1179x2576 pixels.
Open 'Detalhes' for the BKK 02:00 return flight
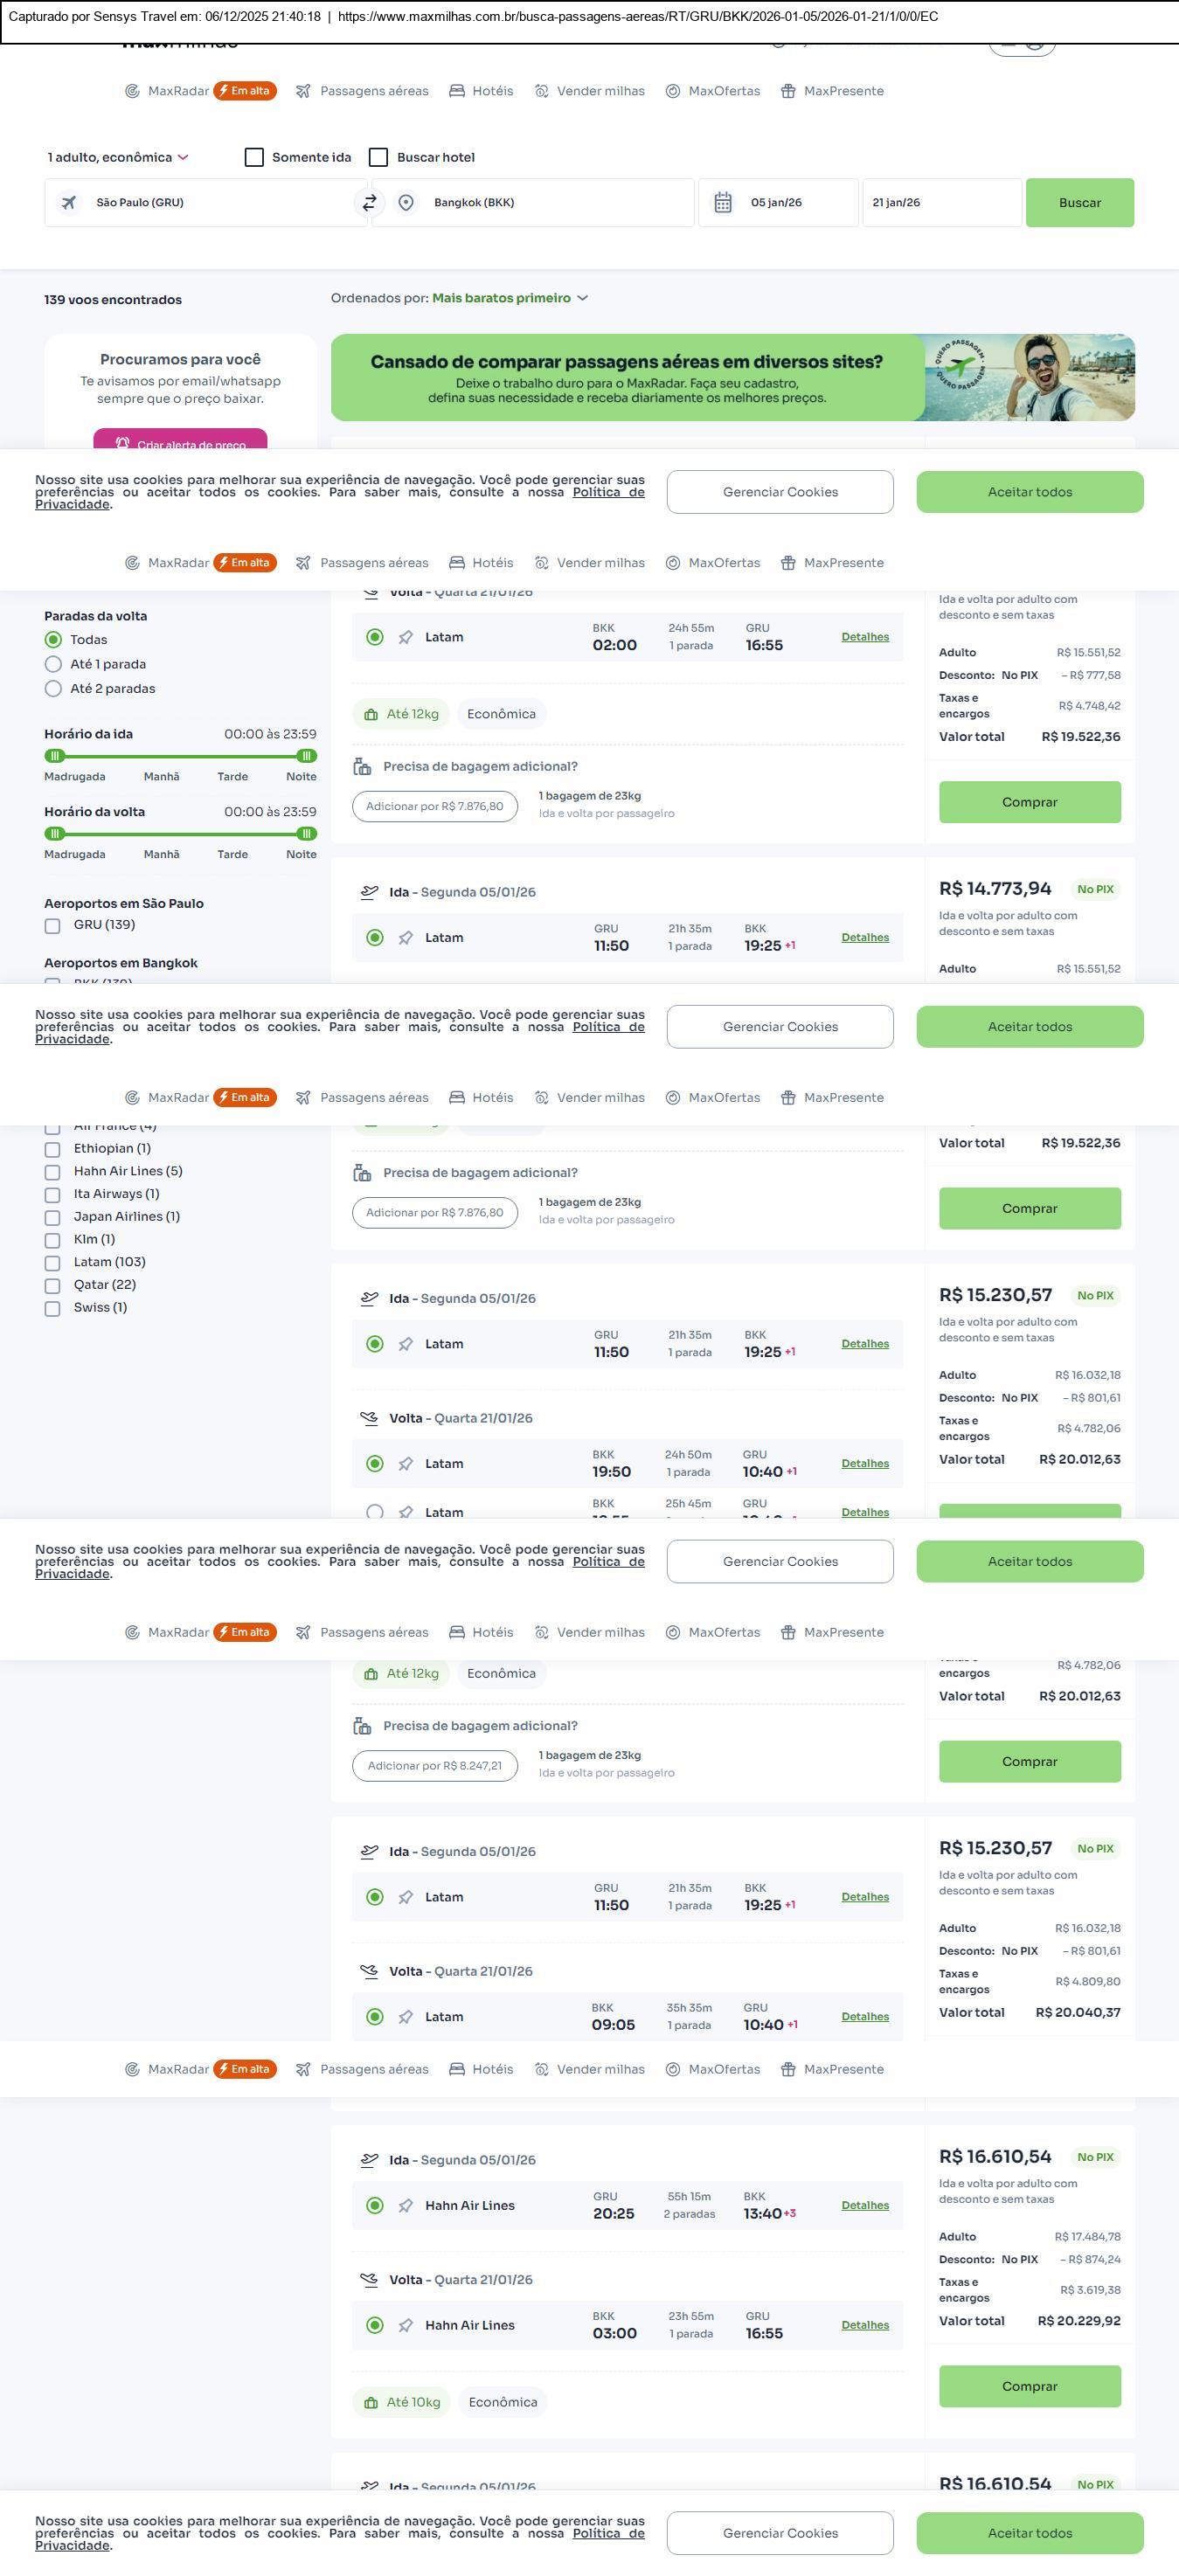865,637
